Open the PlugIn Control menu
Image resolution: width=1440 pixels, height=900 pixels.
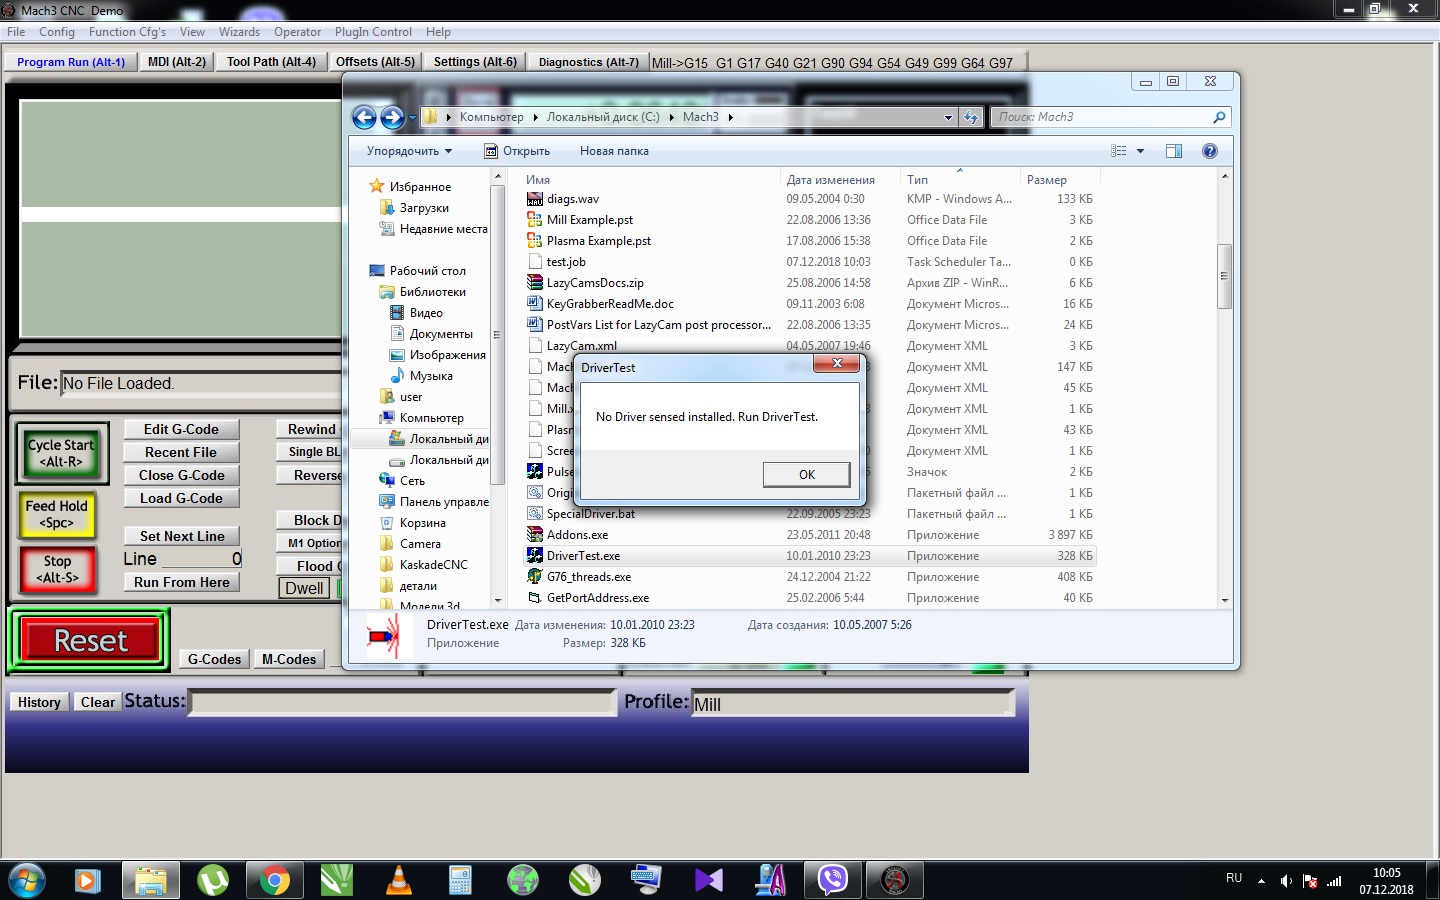(x=373, y=32)
